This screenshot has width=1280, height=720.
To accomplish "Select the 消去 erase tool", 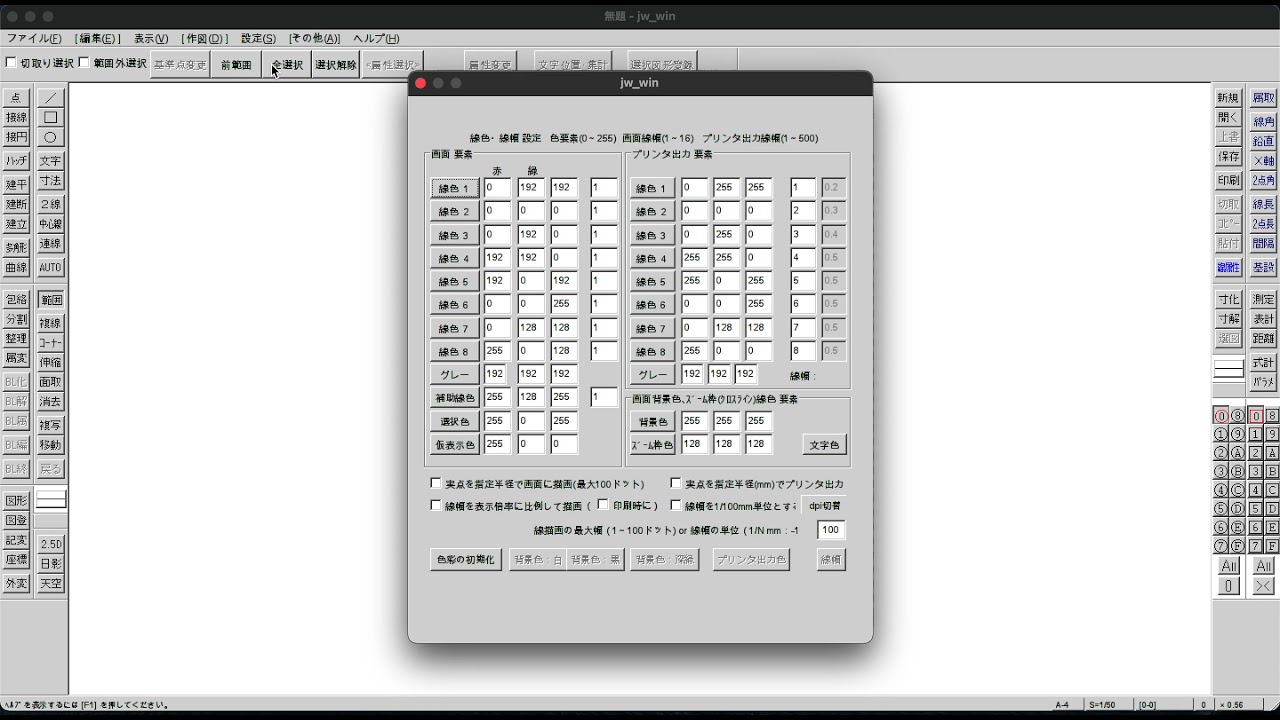I will [x=50, y=402].
